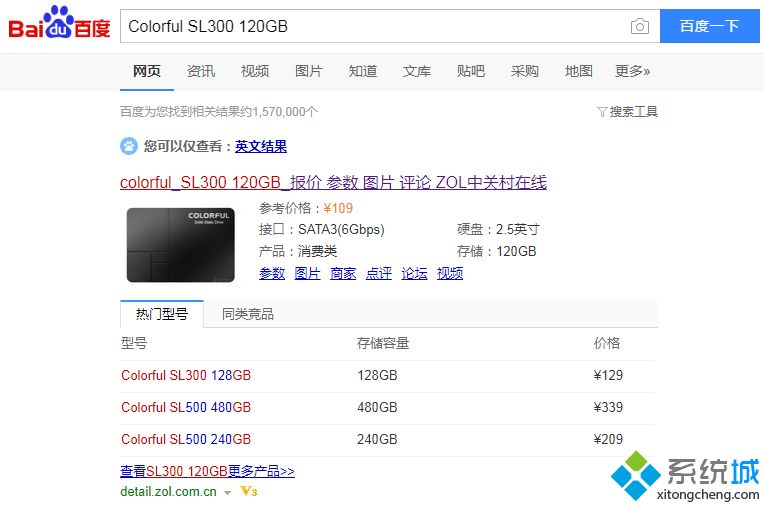
Task: Click the 存储：120GB spec text
Action: point(497,252)
